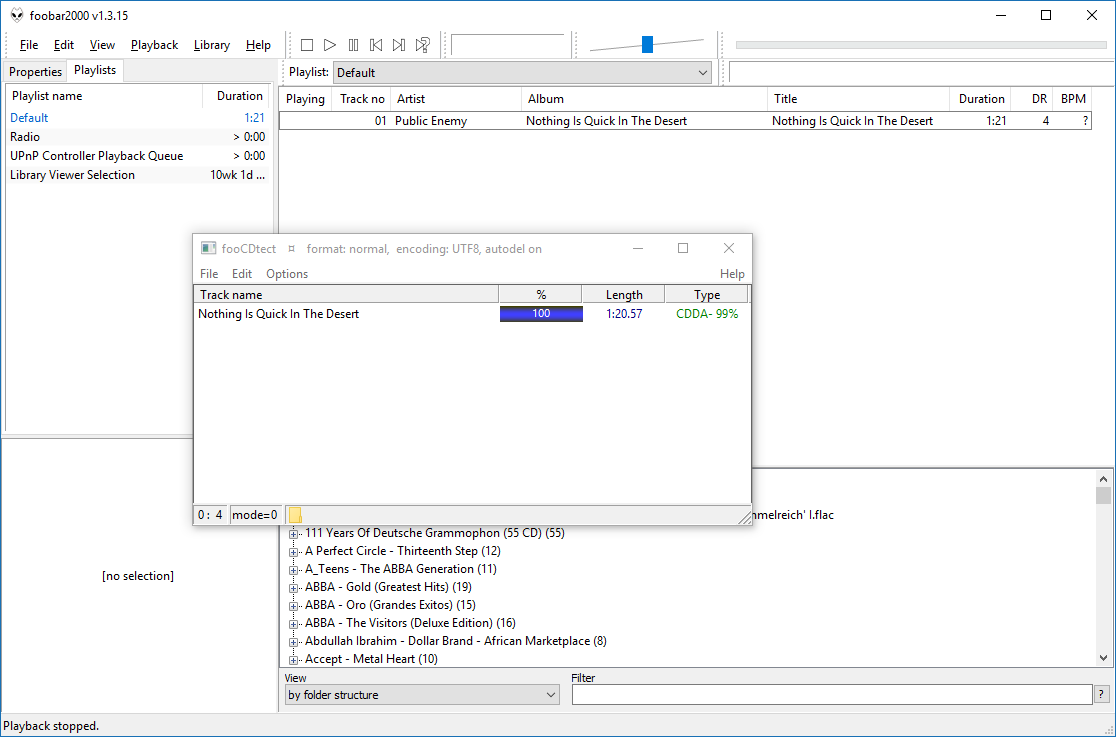Screen dimensions: 1116x737
Task: Click the Playlist name column header
Action: [104, 96]
